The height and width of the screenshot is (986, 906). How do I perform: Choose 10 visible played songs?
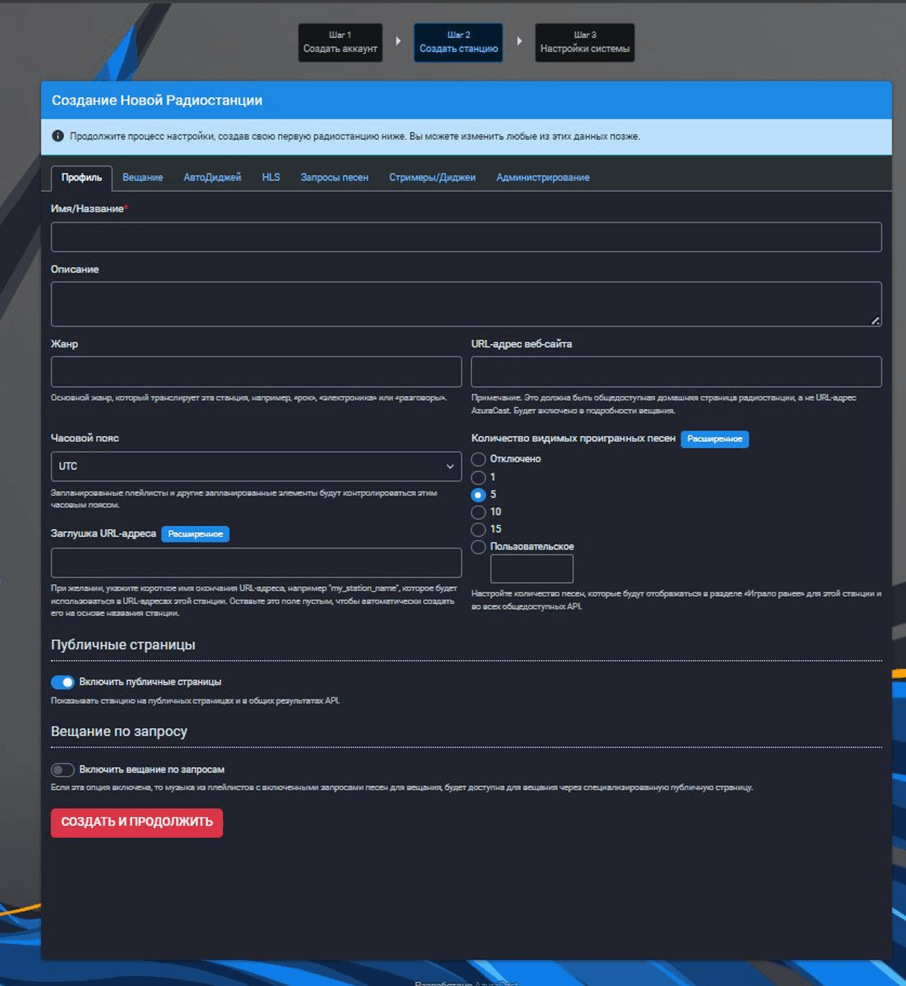click(479, 512)
